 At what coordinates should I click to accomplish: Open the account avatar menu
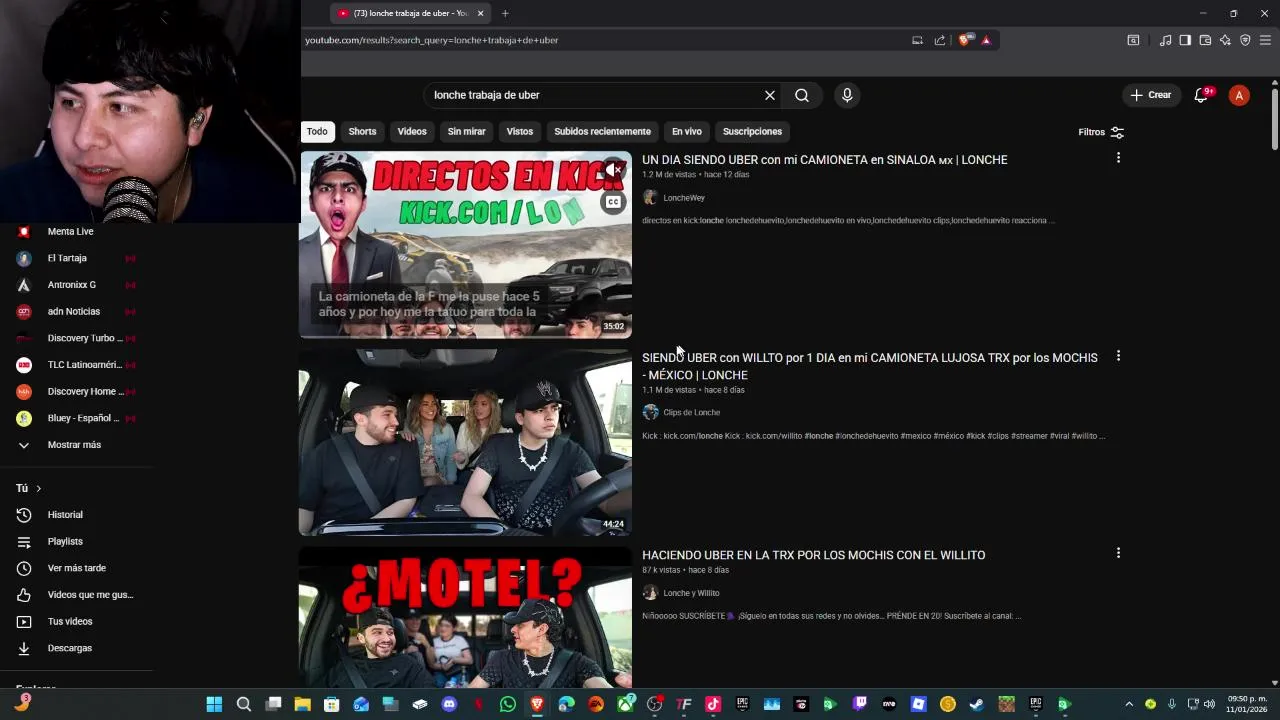click(x=1239, y=95)
